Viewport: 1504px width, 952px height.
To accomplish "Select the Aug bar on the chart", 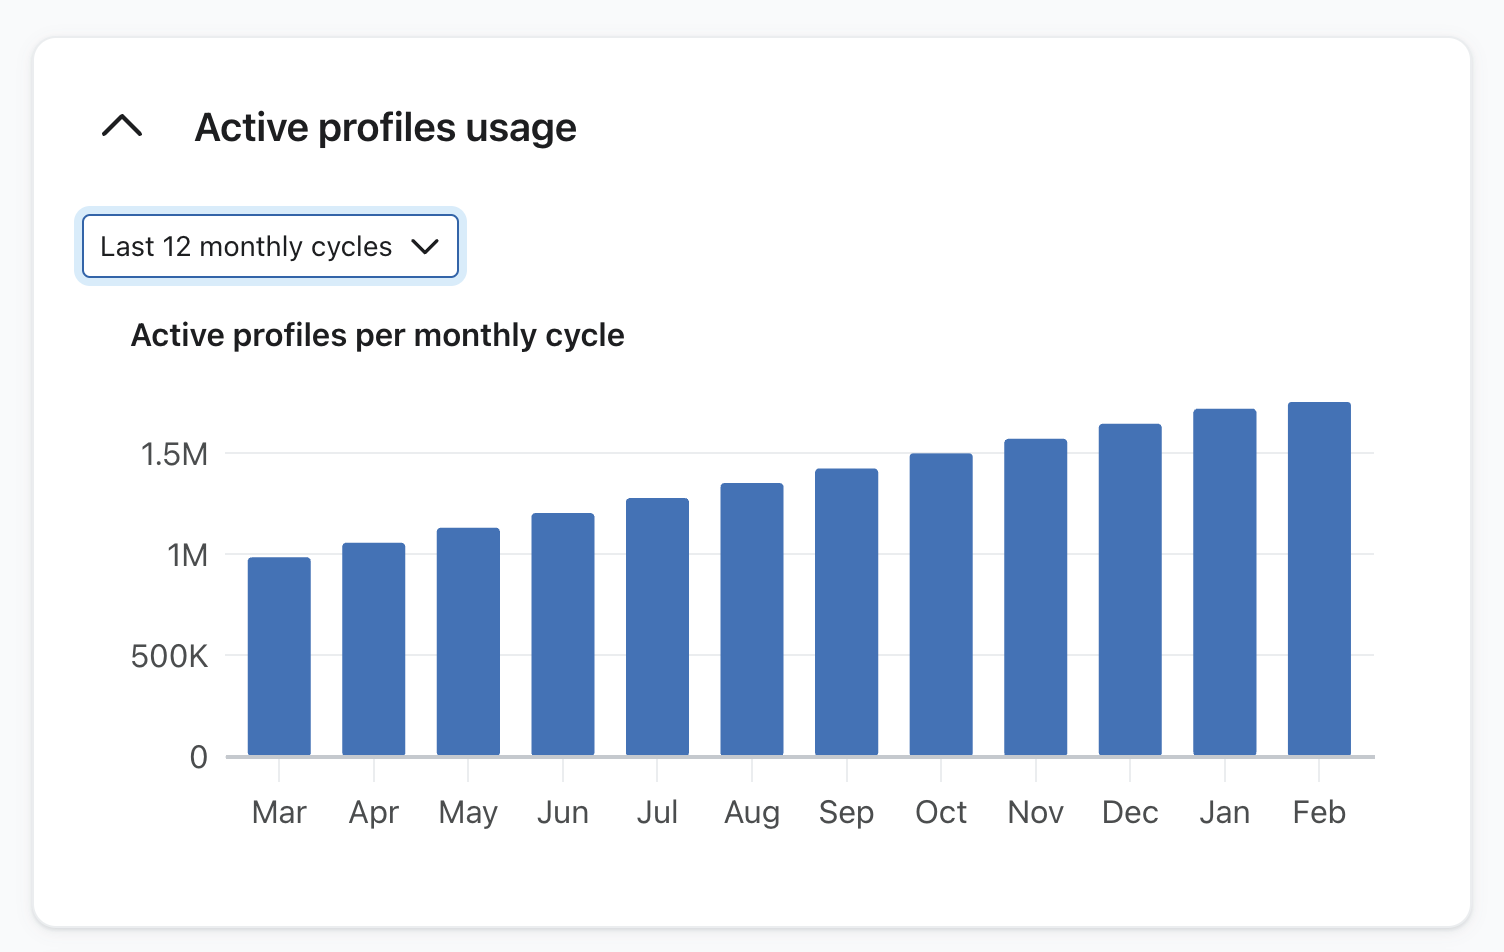I will click(751, 620).
